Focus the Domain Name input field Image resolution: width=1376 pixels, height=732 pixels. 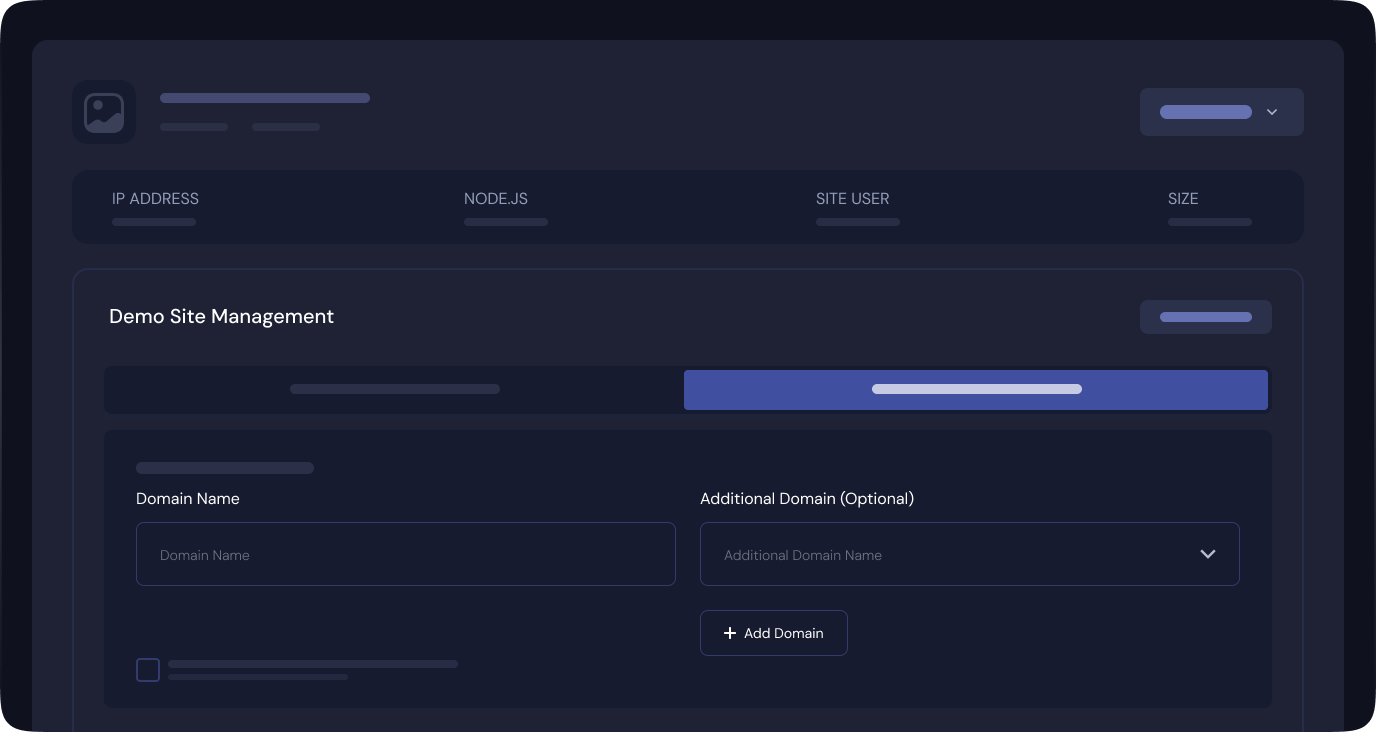405,554
